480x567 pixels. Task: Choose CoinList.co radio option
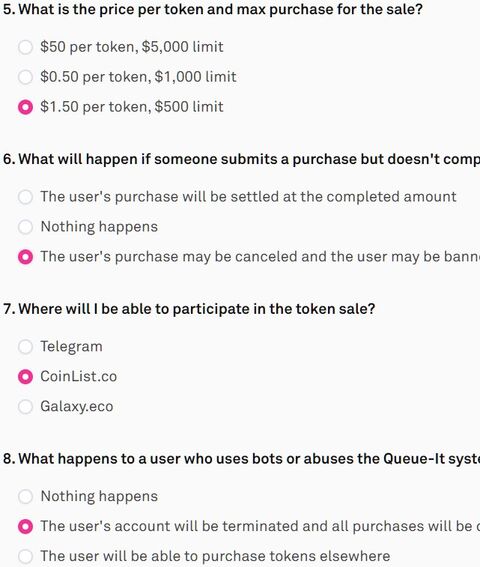[x=25, y=377]
